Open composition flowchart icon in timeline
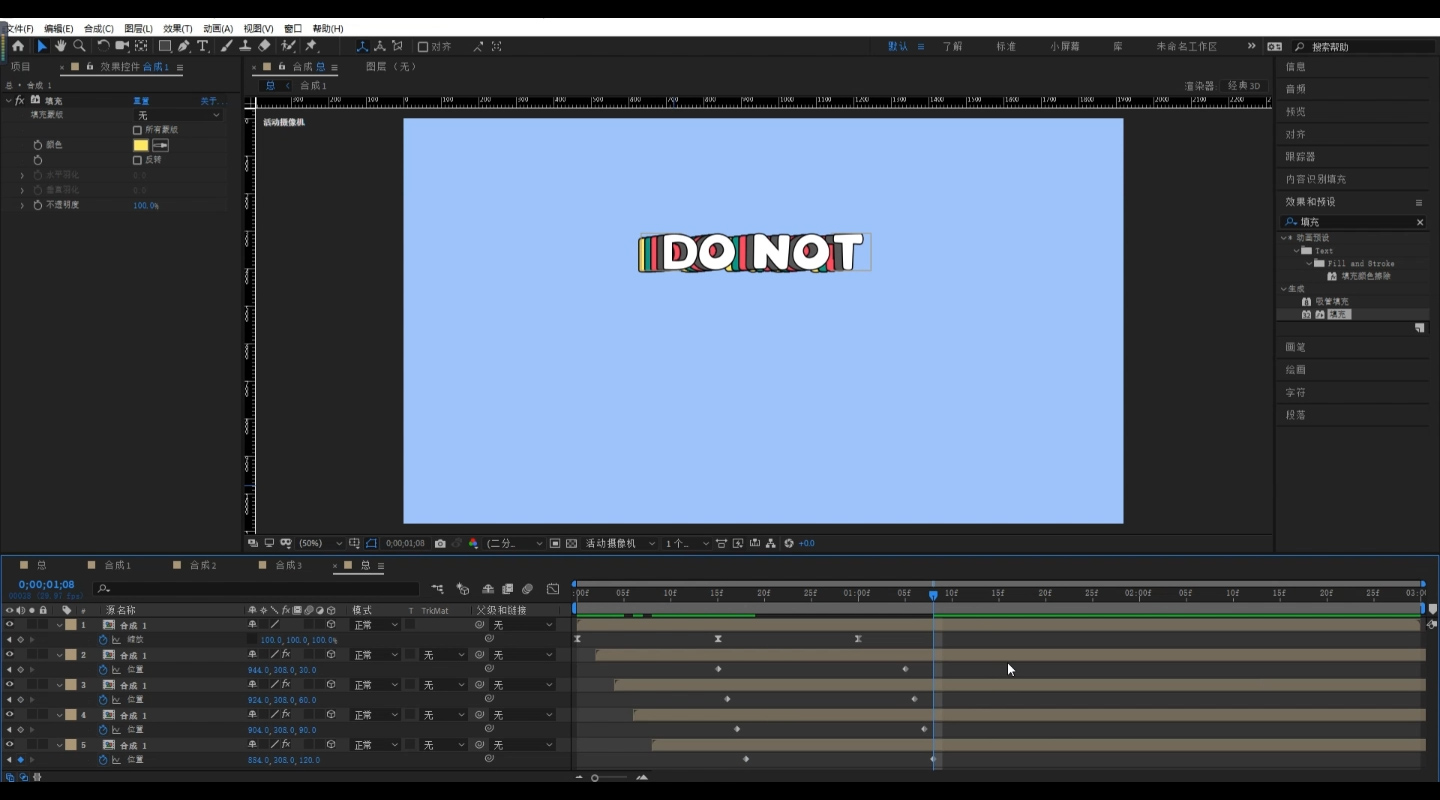 [x=437, y=590]
